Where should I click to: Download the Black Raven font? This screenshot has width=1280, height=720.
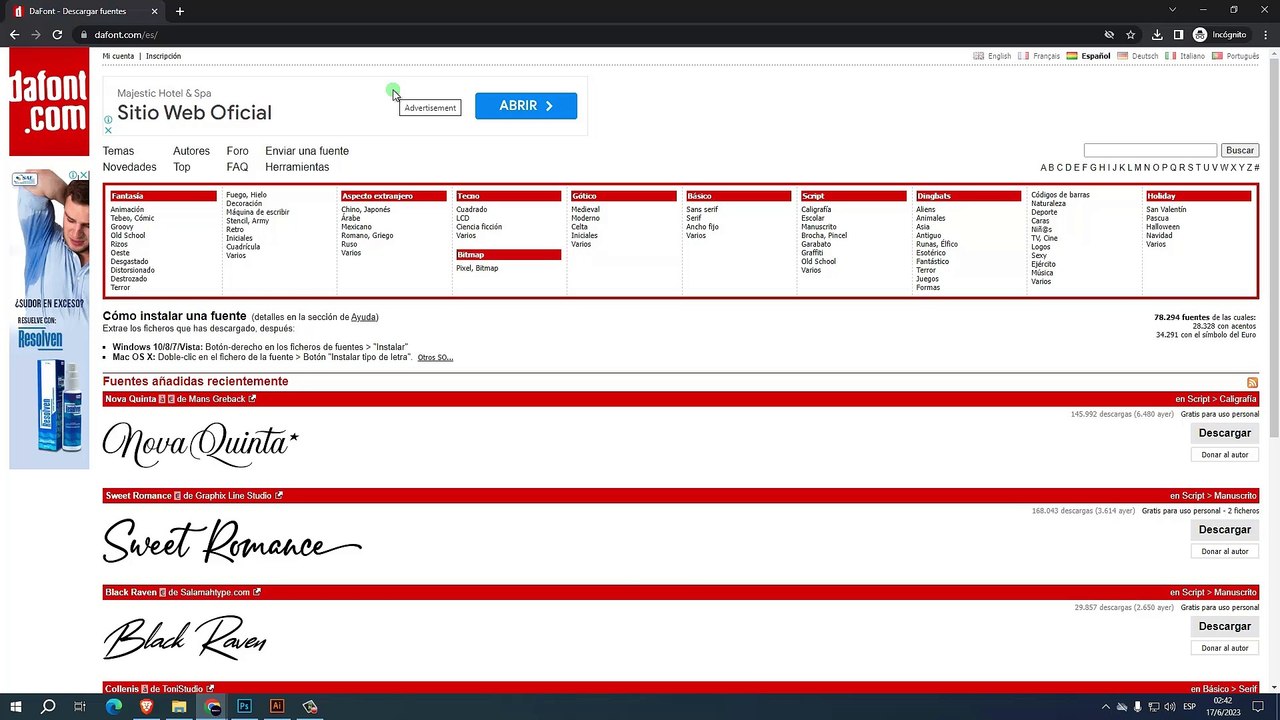[1225, 626]
